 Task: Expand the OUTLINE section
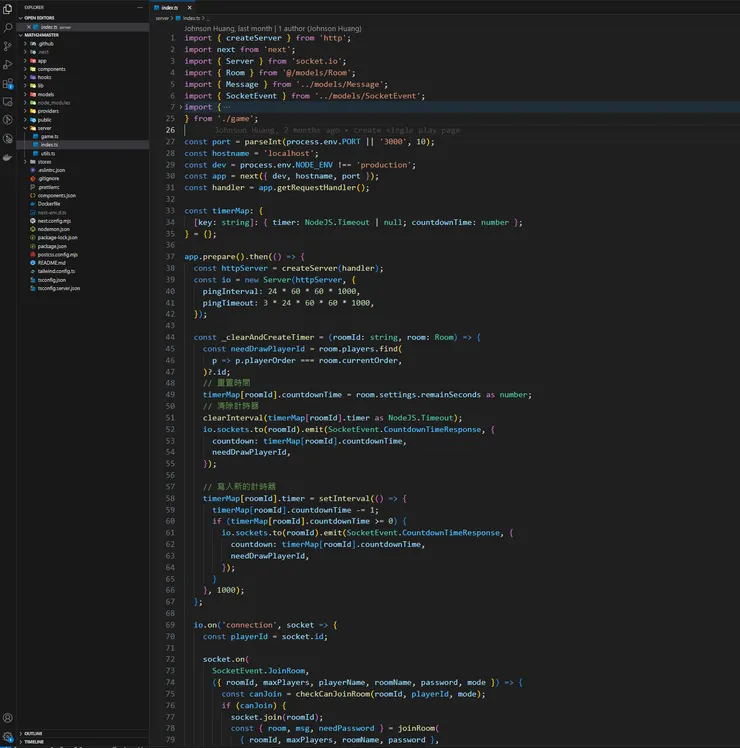pyautogui.click(x=33, y=733)
